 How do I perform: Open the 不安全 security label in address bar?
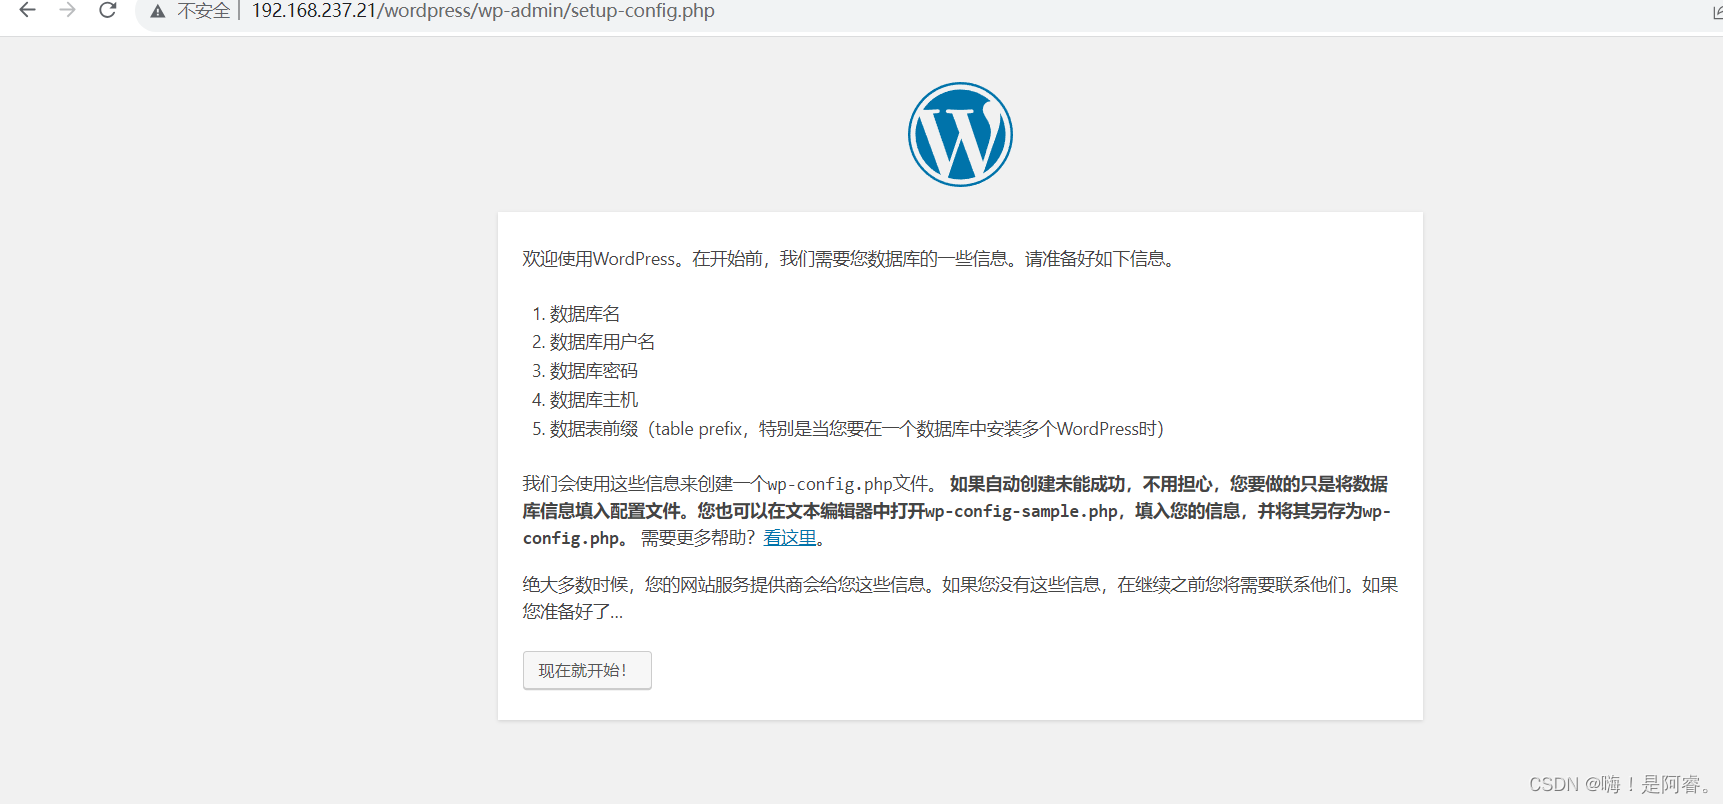coord(204,11)
